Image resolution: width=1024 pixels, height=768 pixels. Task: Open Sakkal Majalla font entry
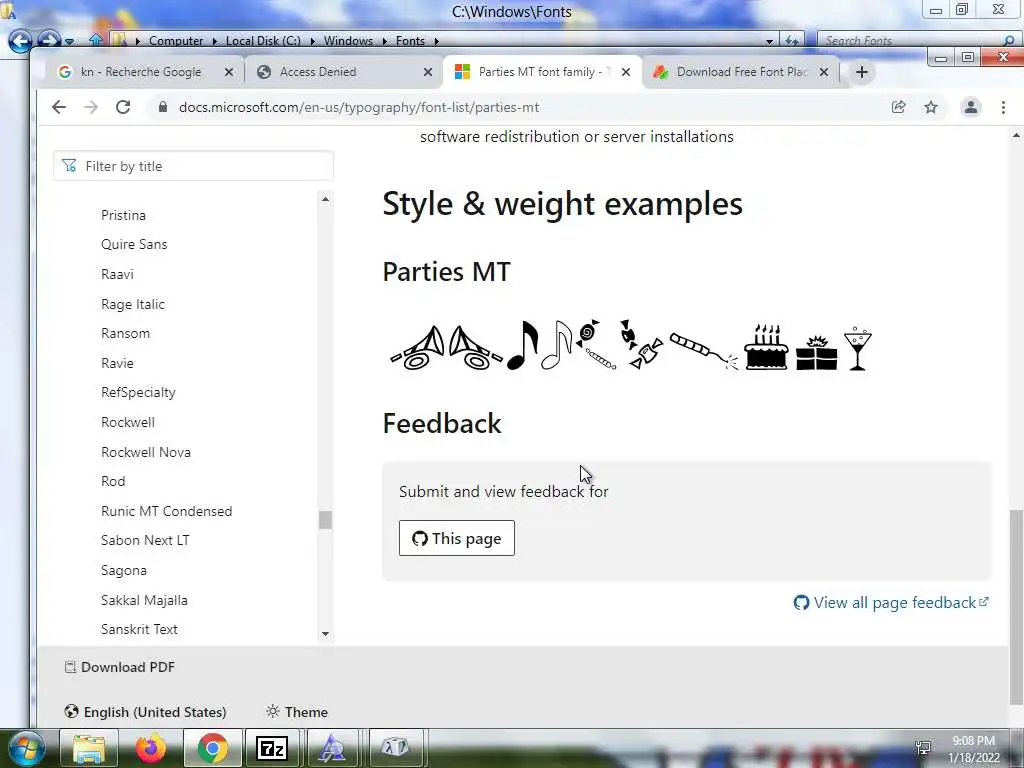pyautogui.click(x=144, y=600)
